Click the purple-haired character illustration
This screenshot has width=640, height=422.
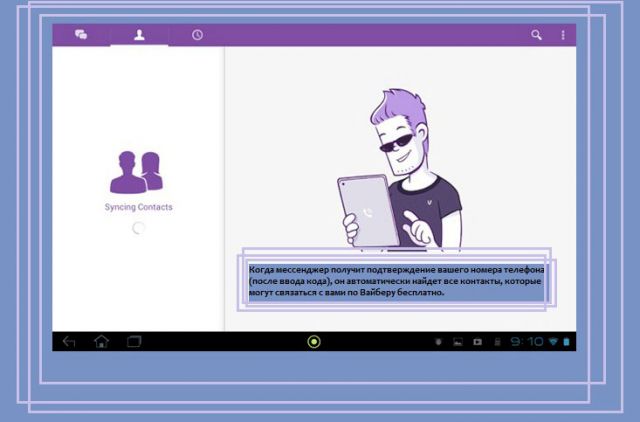point(400,168)
